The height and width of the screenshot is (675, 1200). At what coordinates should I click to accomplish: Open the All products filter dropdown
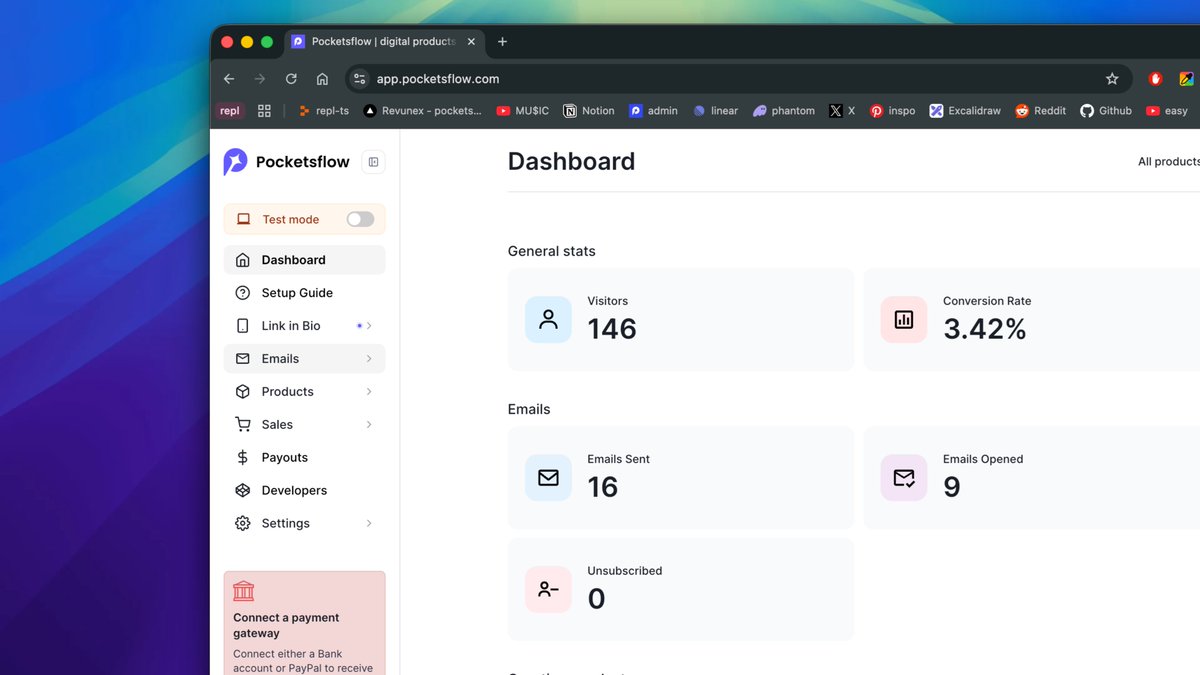[1168, 162]
